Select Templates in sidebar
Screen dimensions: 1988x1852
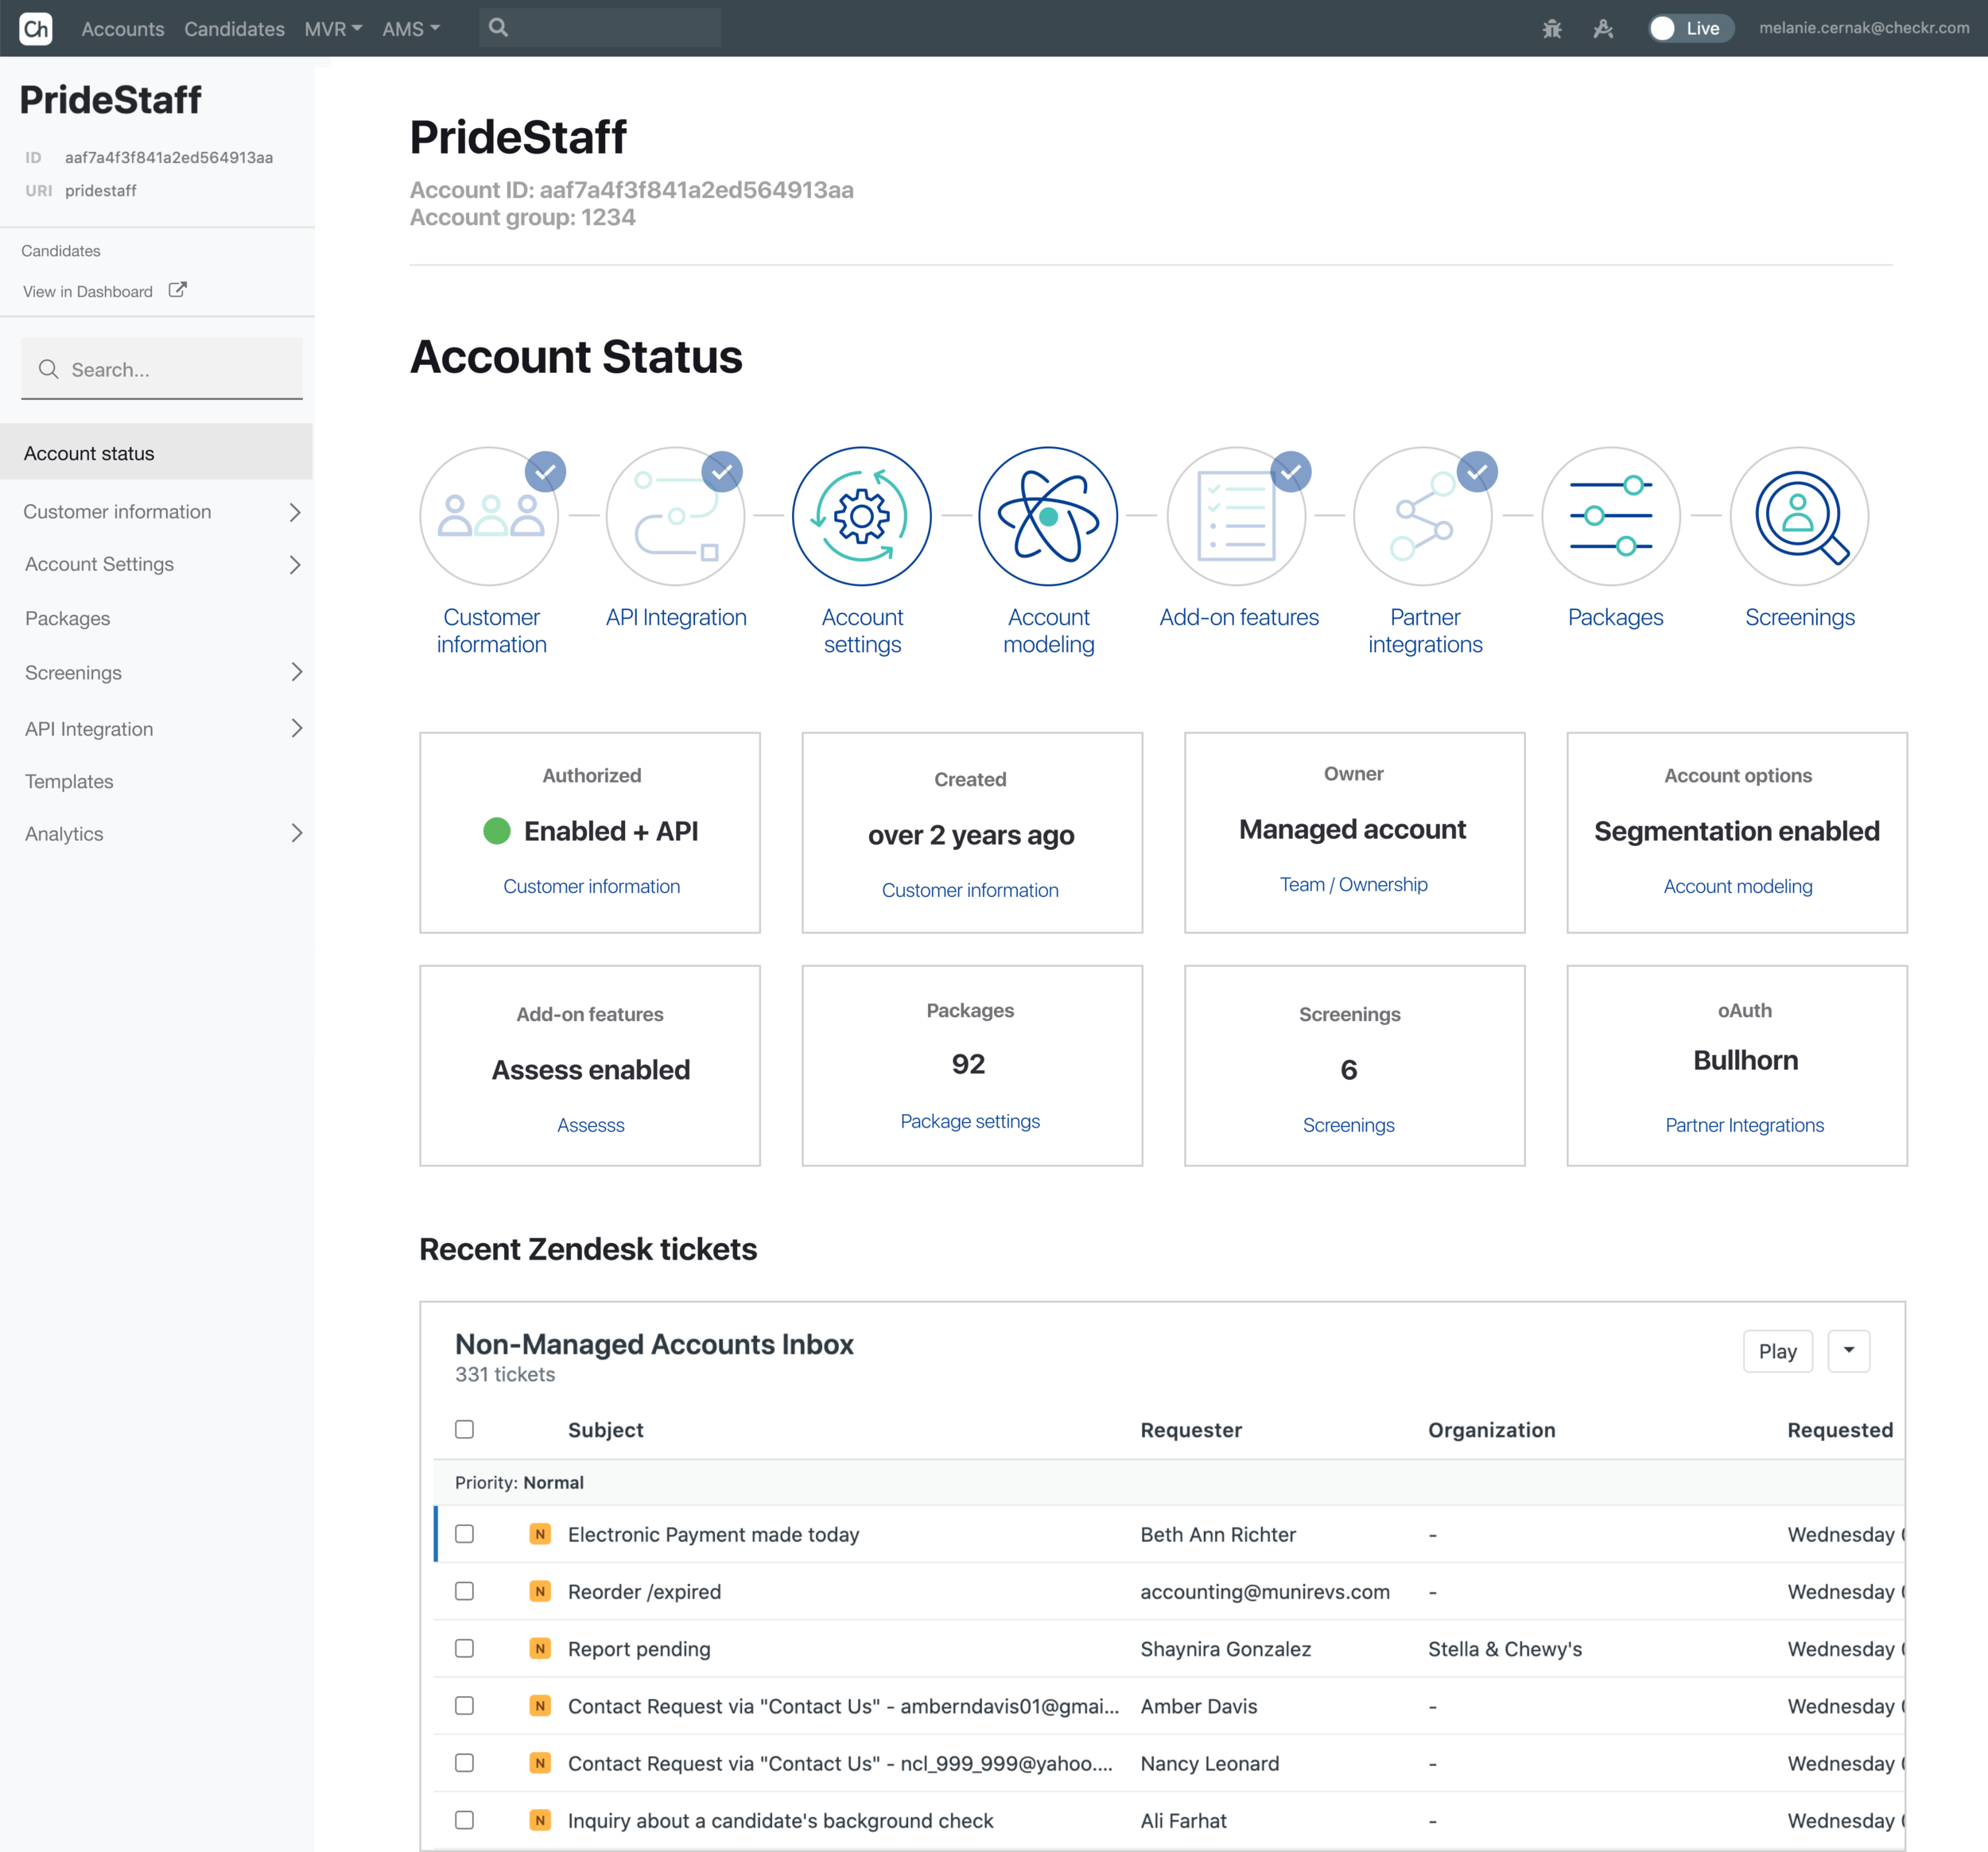click(x=69, y=781)
